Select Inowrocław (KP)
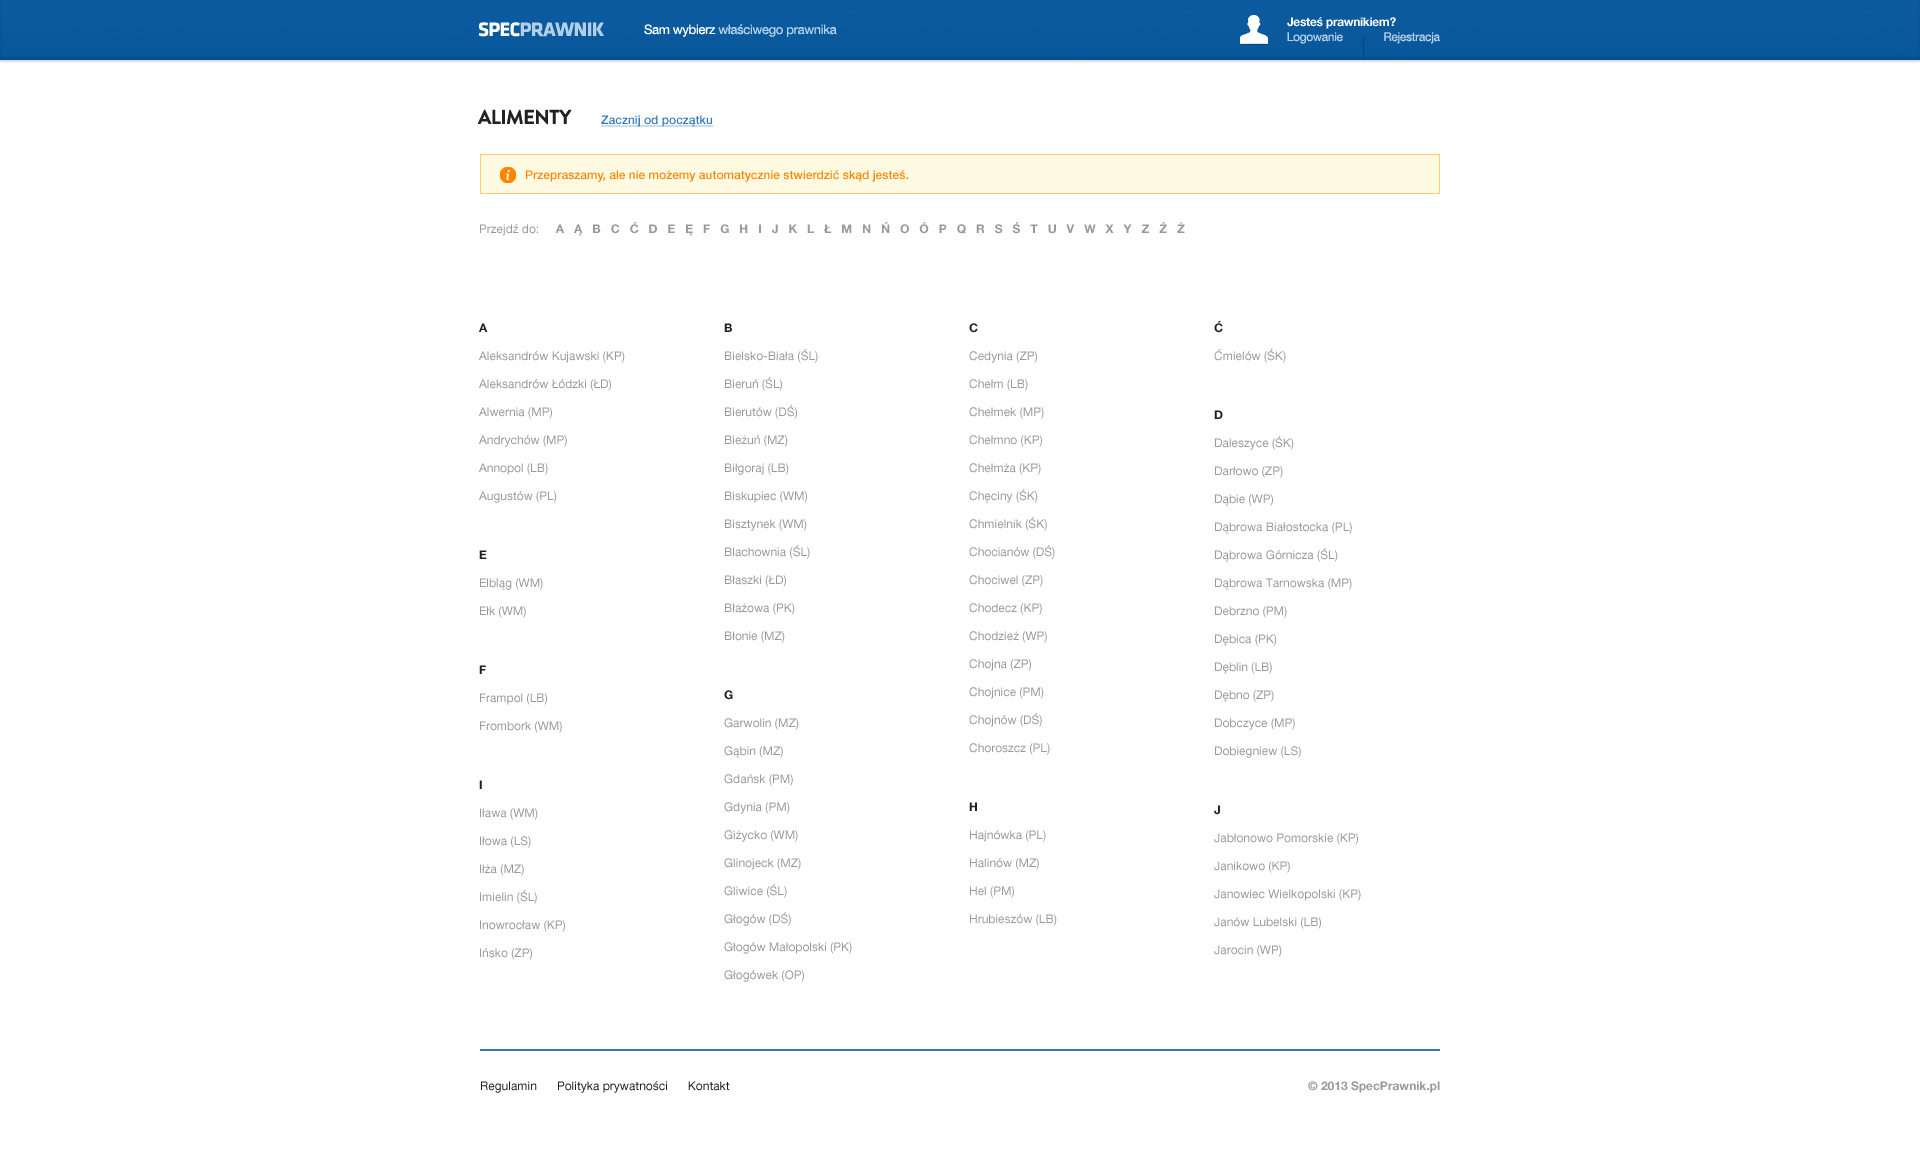Viewport: 1920px width, 1150px height. [x=523, y=925]
